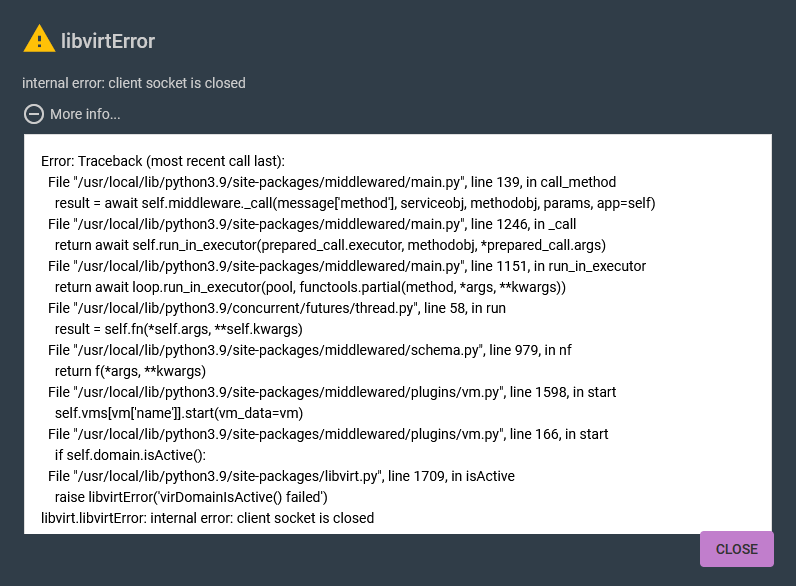
Task: Click the thread.py line 58 entry
Action: click(x=277, y=308)
